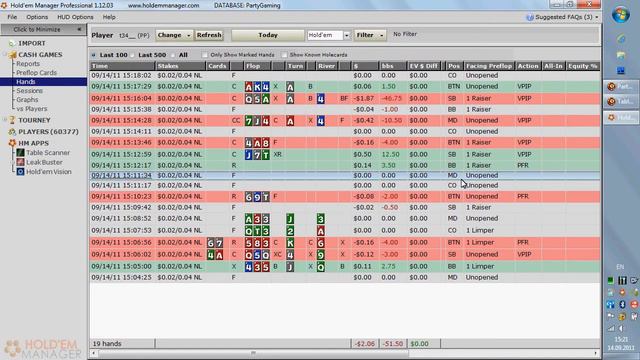Click the Hold'em Manager title bar icon

coord(4,5)
